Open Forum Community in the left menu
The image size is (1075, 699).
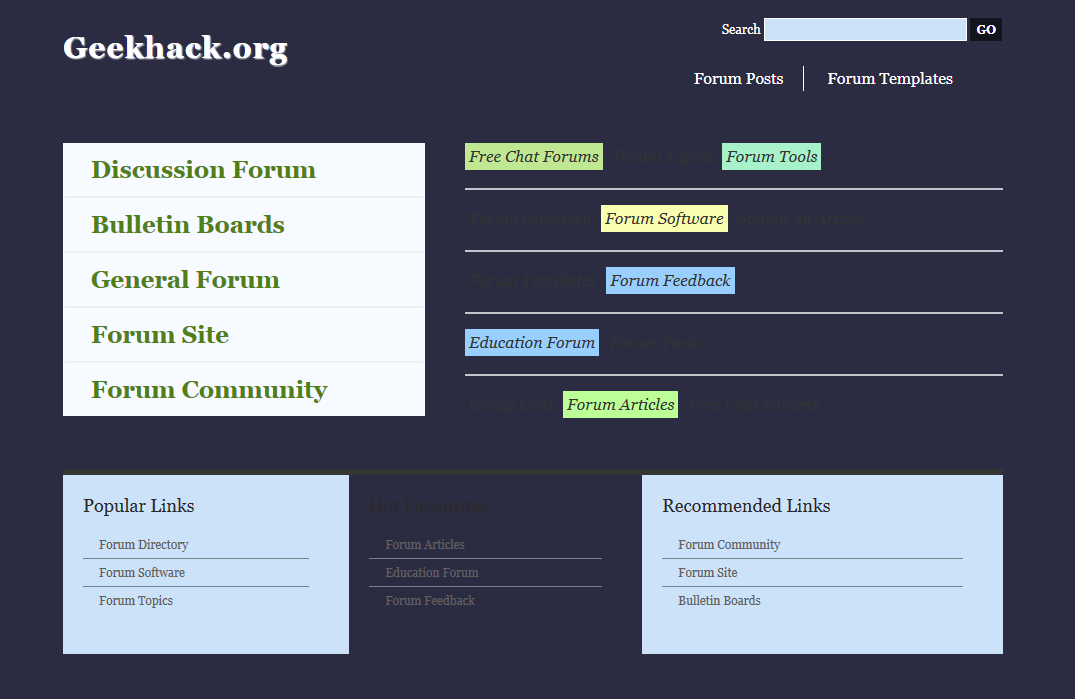pyautogui.click(x=209, y=390)
